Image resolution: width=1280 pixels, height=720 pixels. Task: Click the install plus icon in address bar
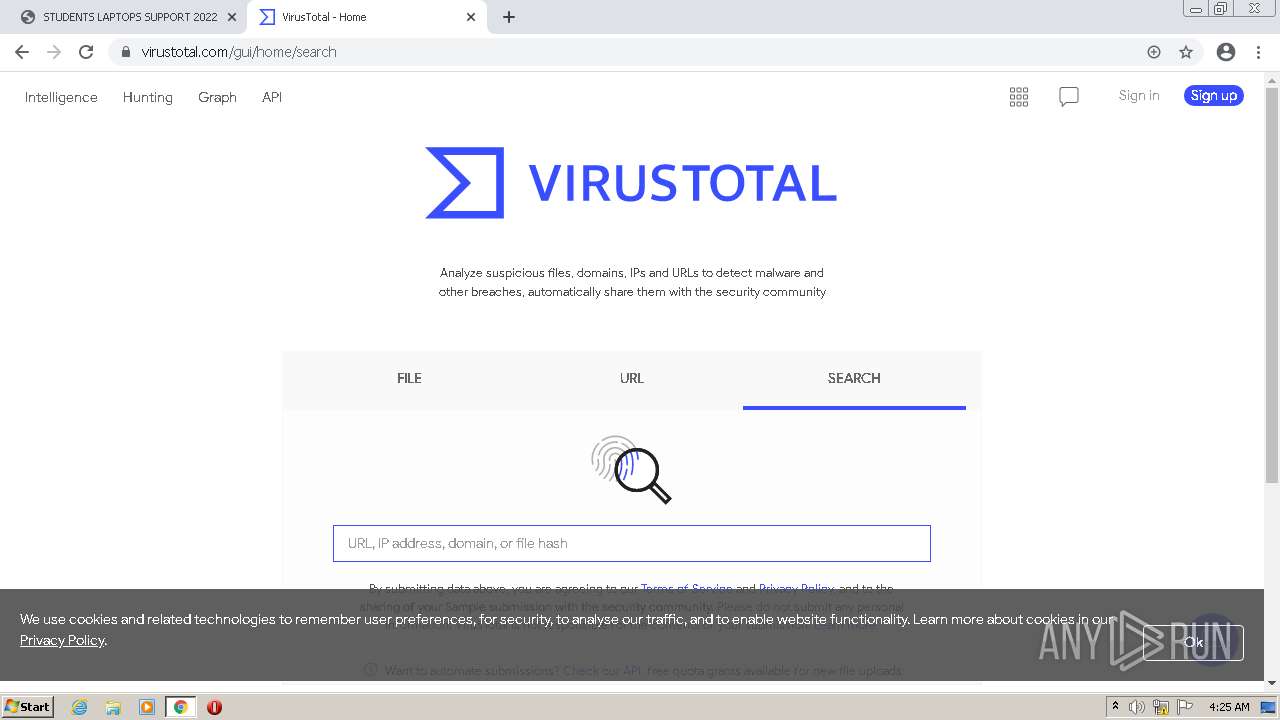click(1154, 52)
